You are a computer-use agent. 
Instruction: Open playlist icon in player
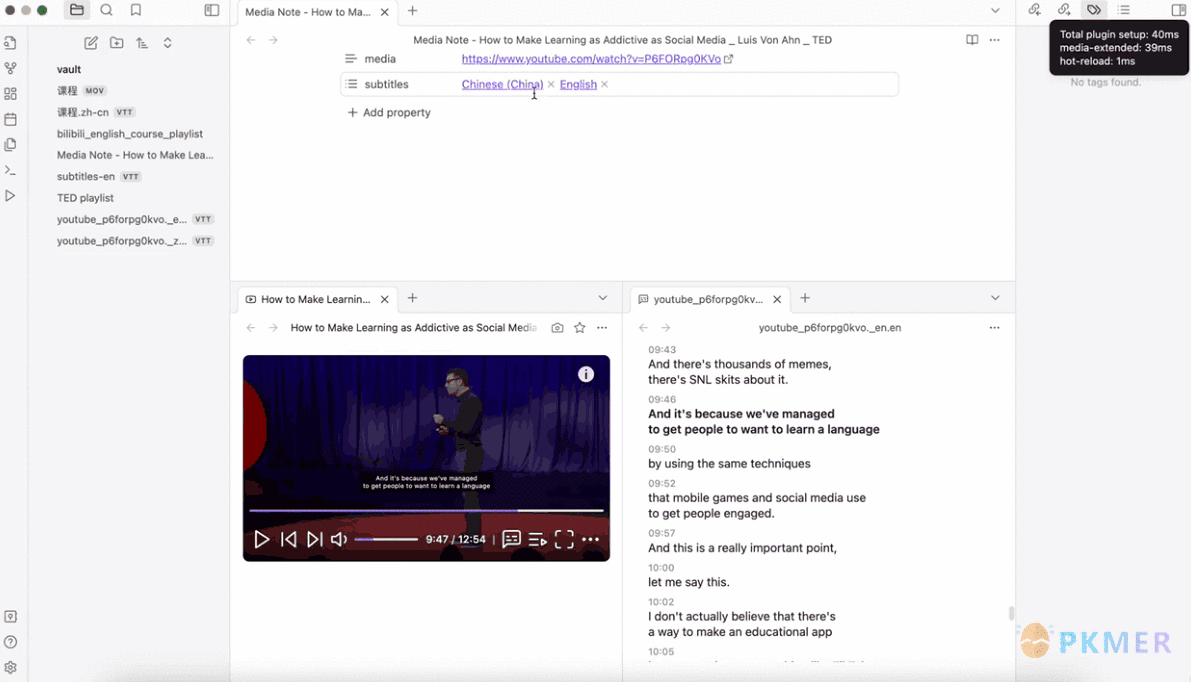point(538,539)
